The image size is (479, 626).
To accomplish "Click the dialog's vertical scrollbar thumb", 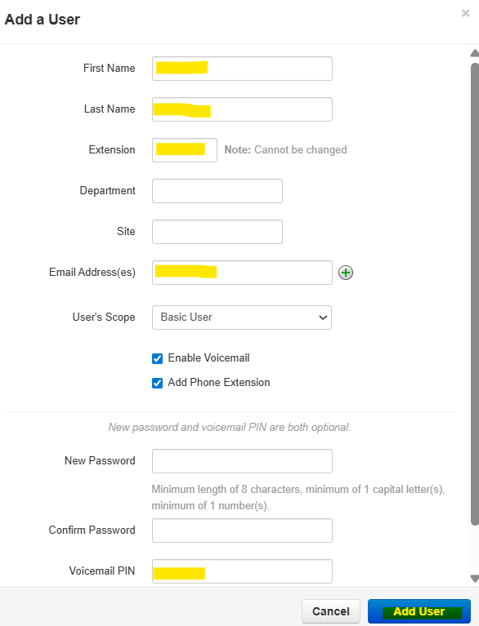I will coord(475,294).
